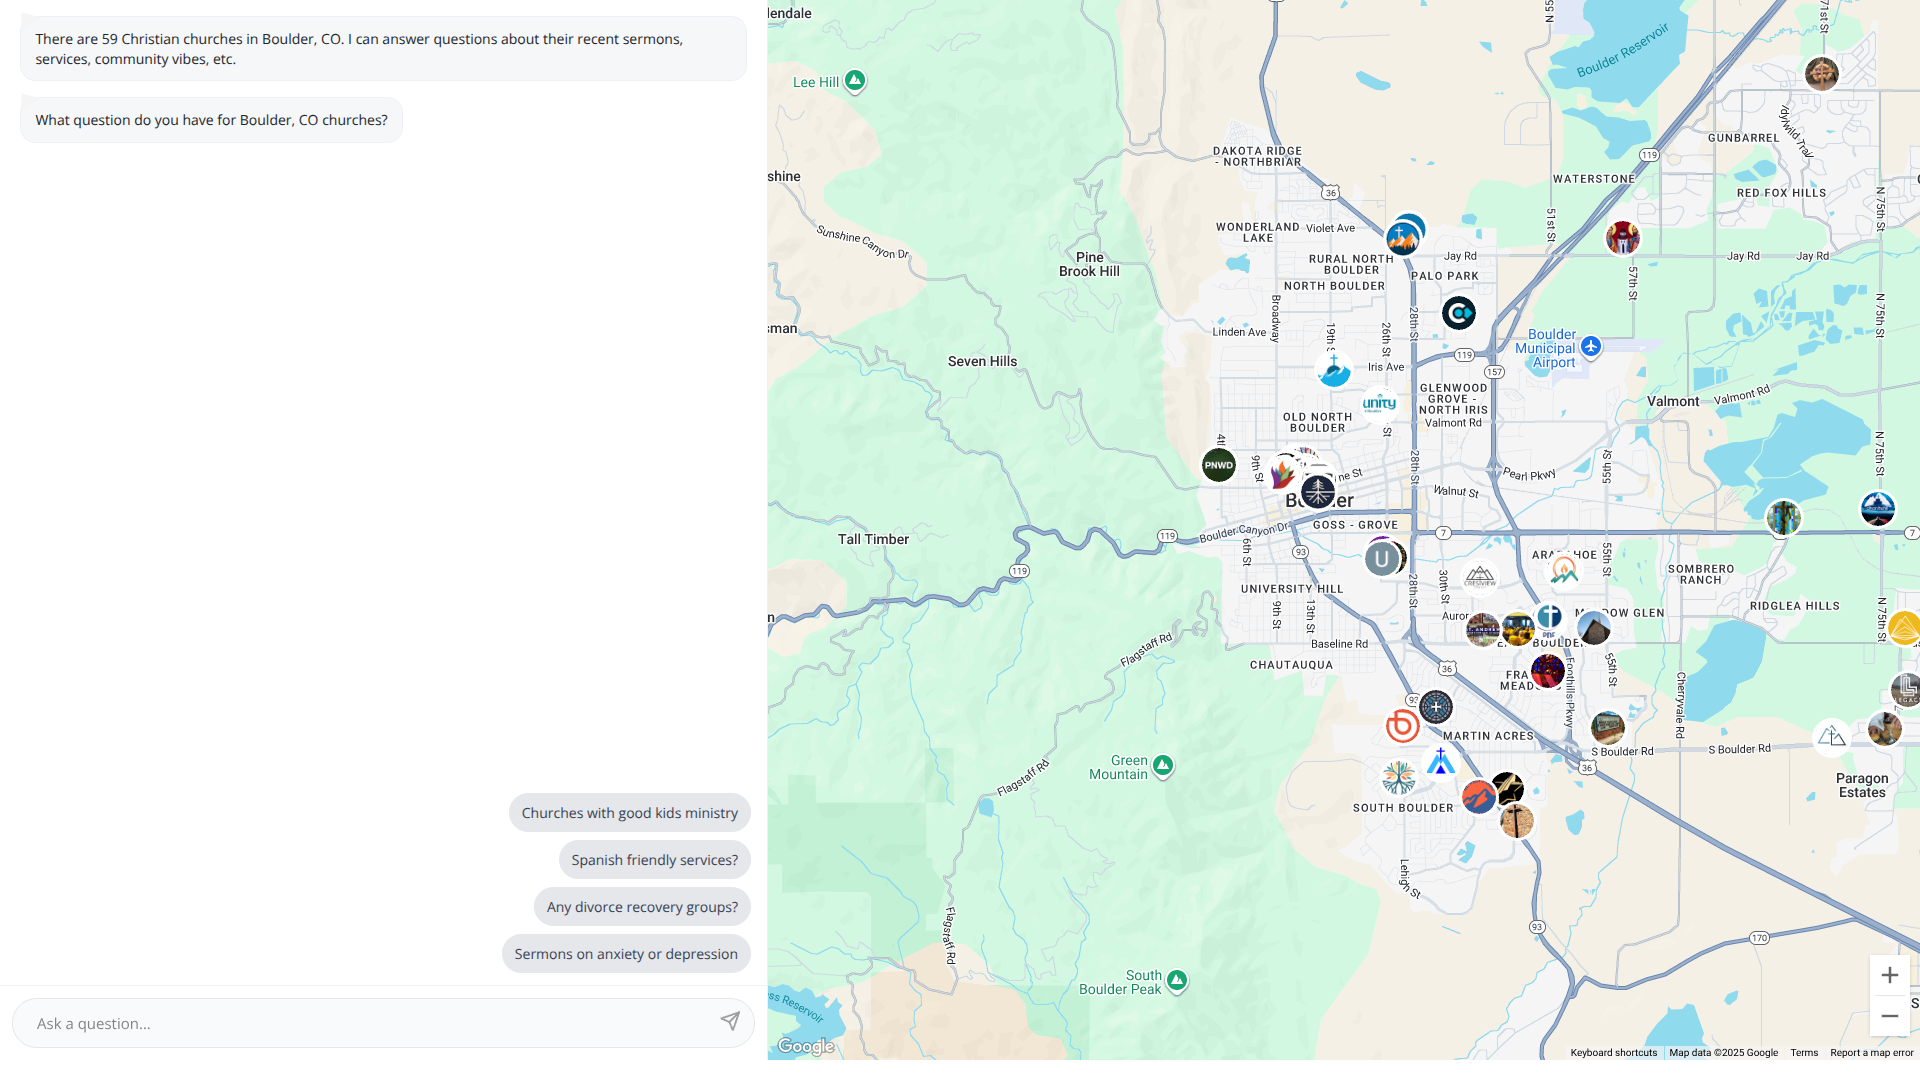The width and height of the screenshot is (1920, 1080).
Task: Select 'Any divorce recovery groups?' suggestion
Action: pyautogui.click(x=642, y=907)
